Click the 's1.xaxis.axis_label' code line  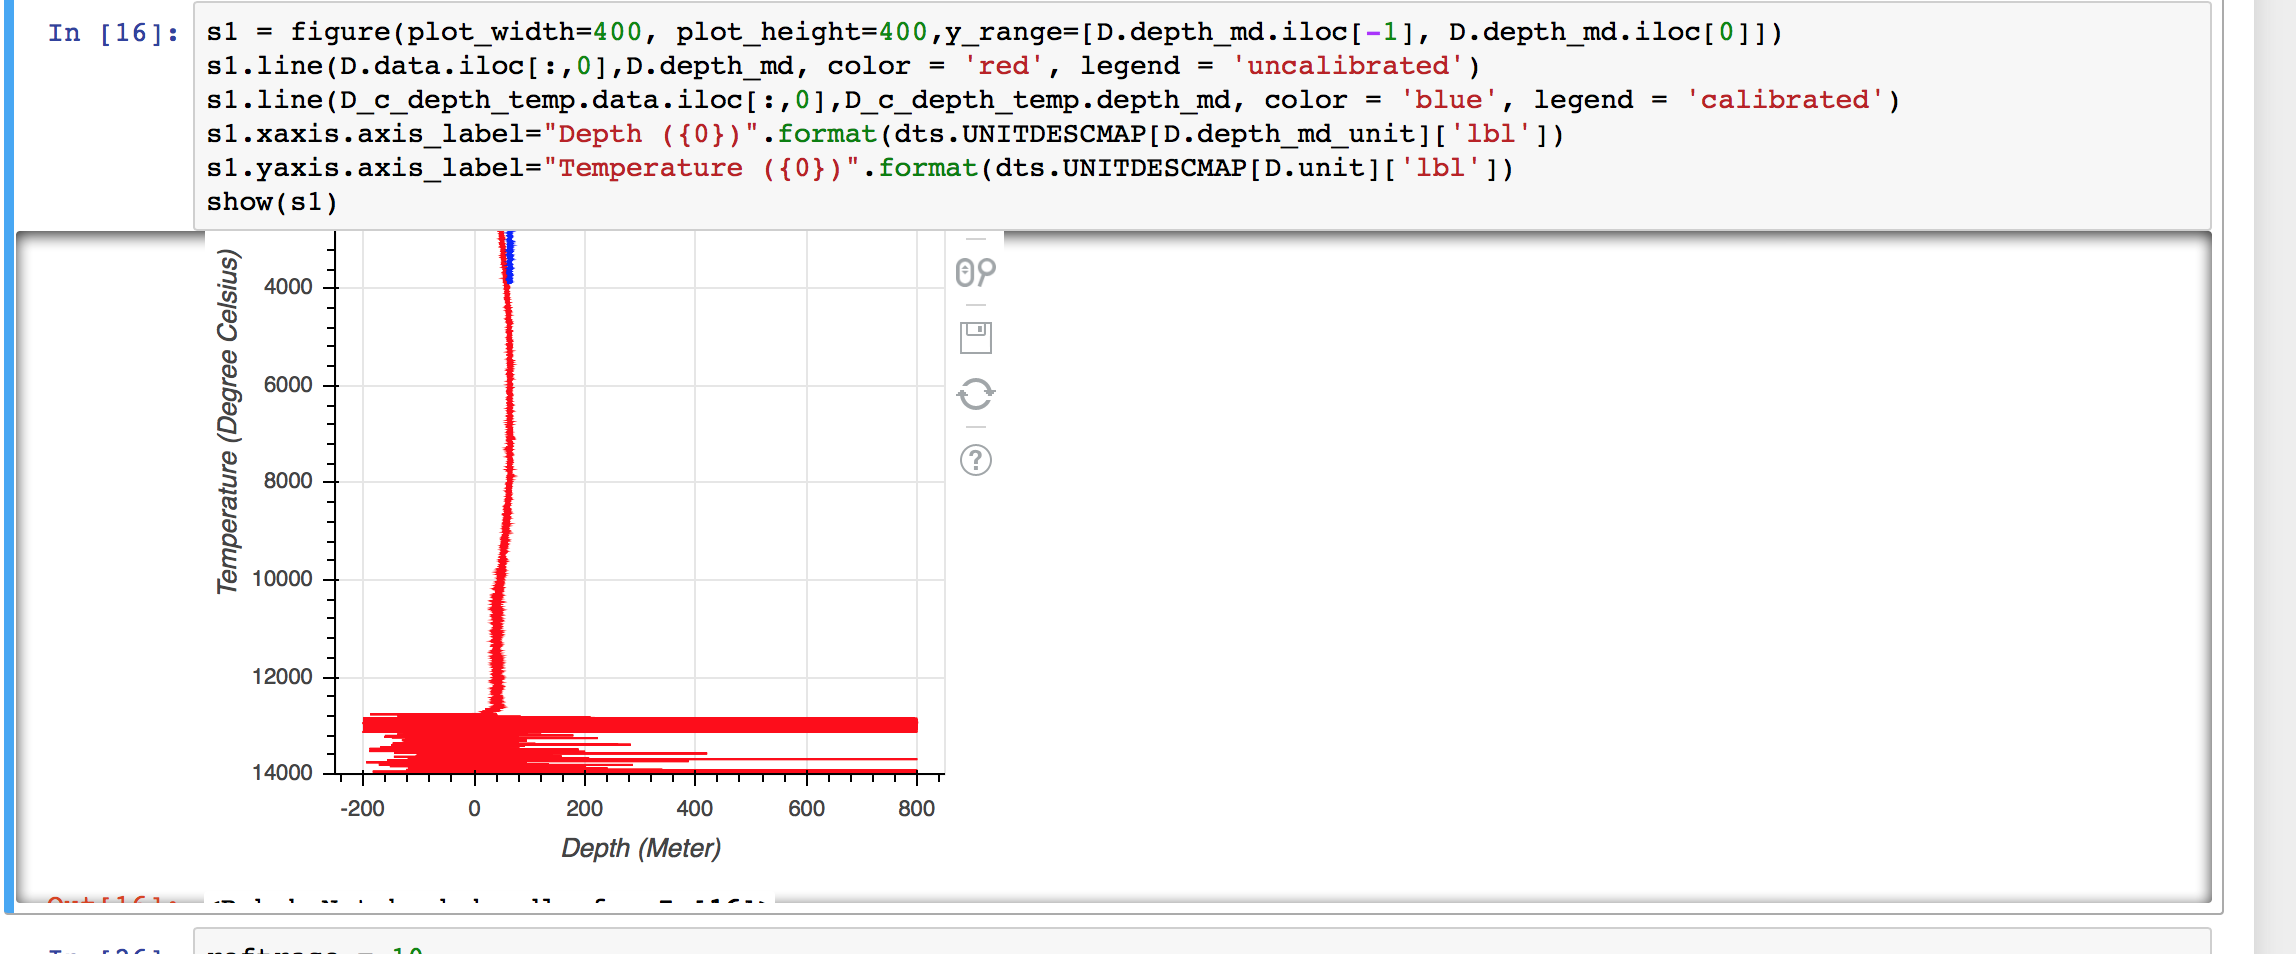tap(885, 134)
